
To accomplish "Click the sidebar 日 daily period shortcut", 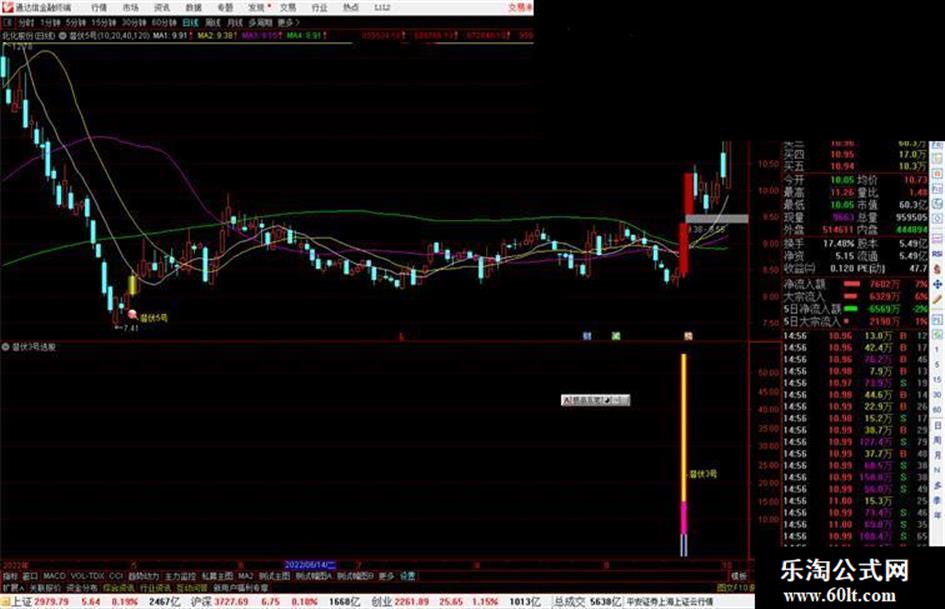I will coord(937,425).
